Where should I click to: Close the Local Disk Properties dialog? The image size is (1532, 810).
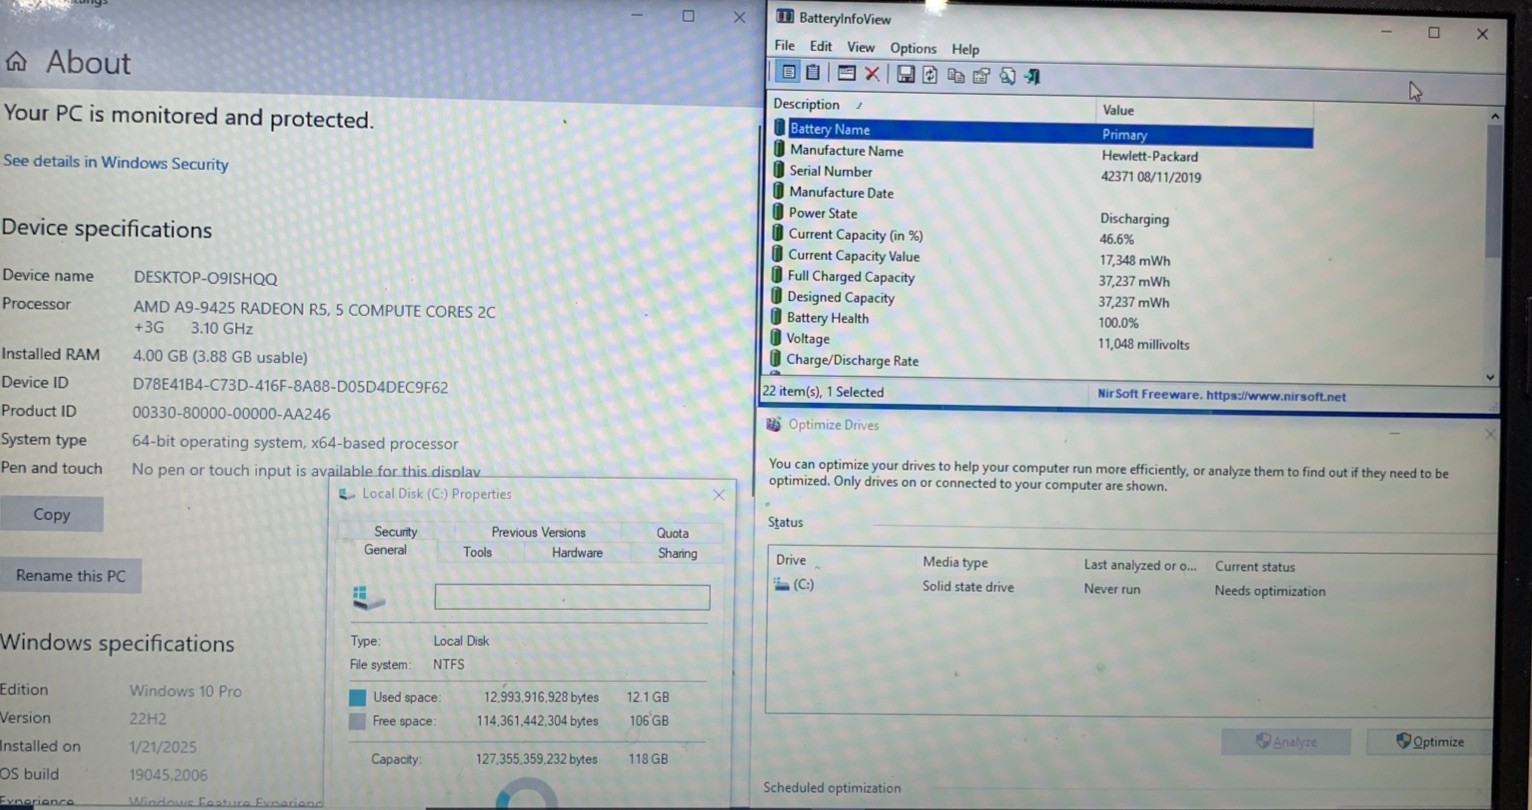pyautogui.click(x=718, y=494)
